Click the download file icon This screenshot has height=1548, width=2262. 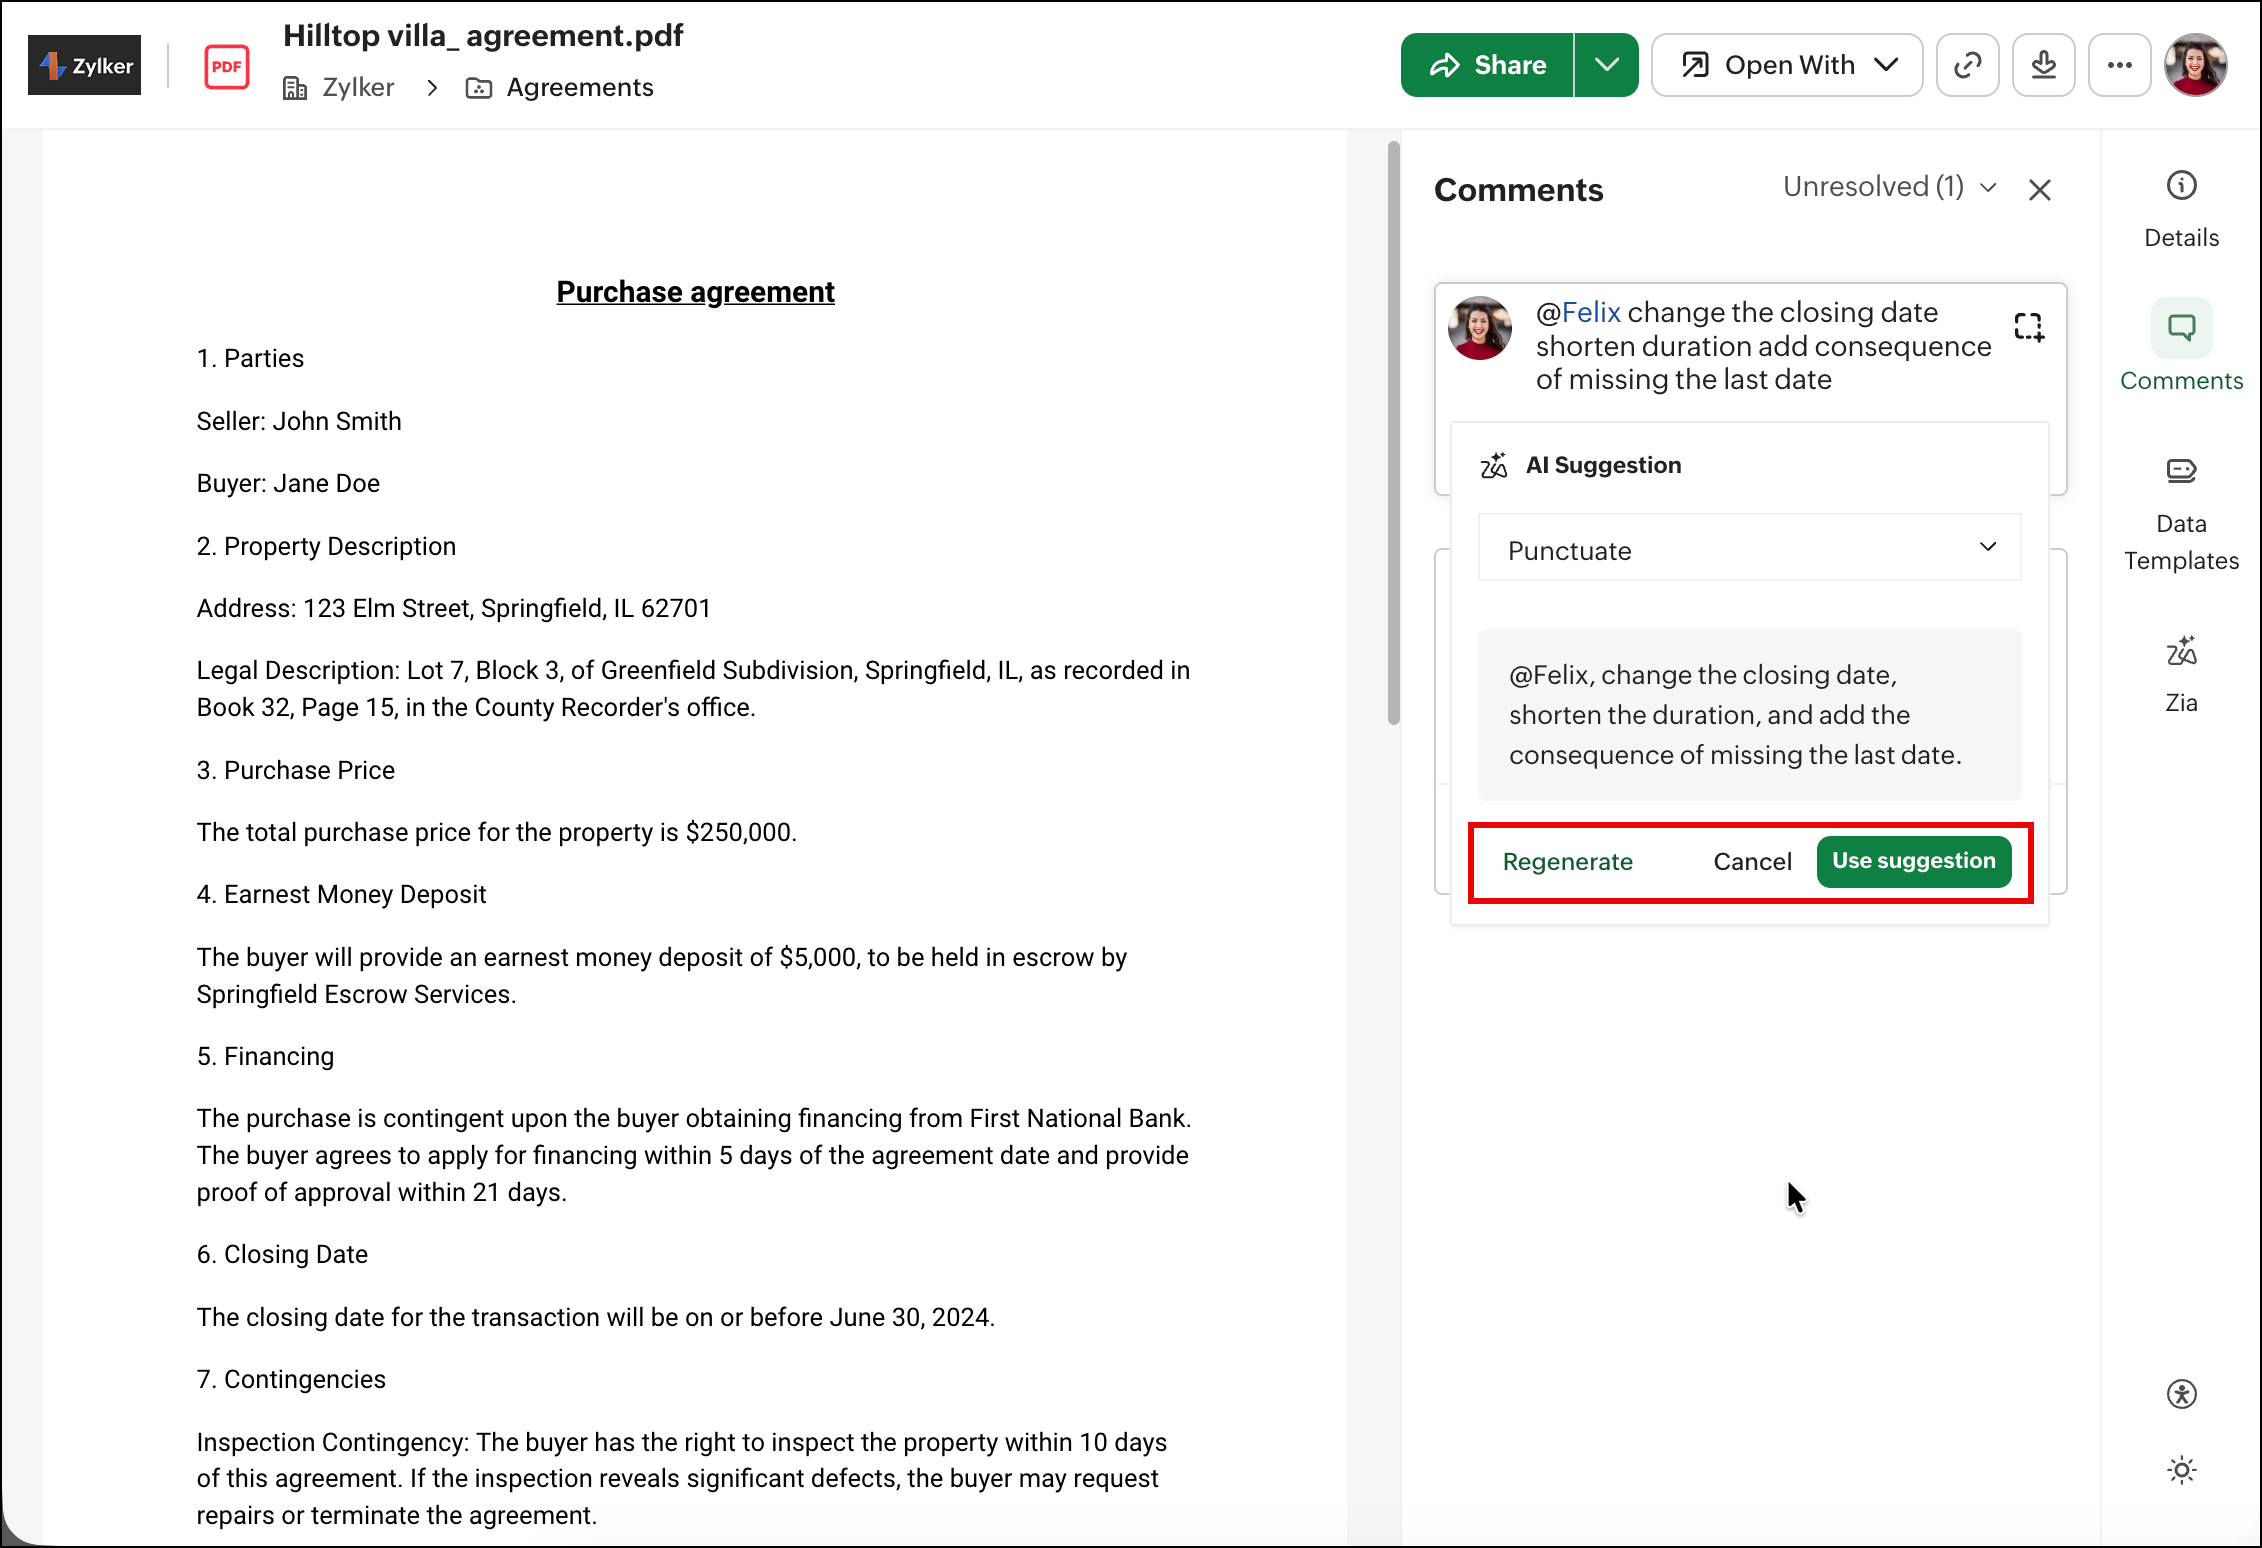pos(2043,65)
